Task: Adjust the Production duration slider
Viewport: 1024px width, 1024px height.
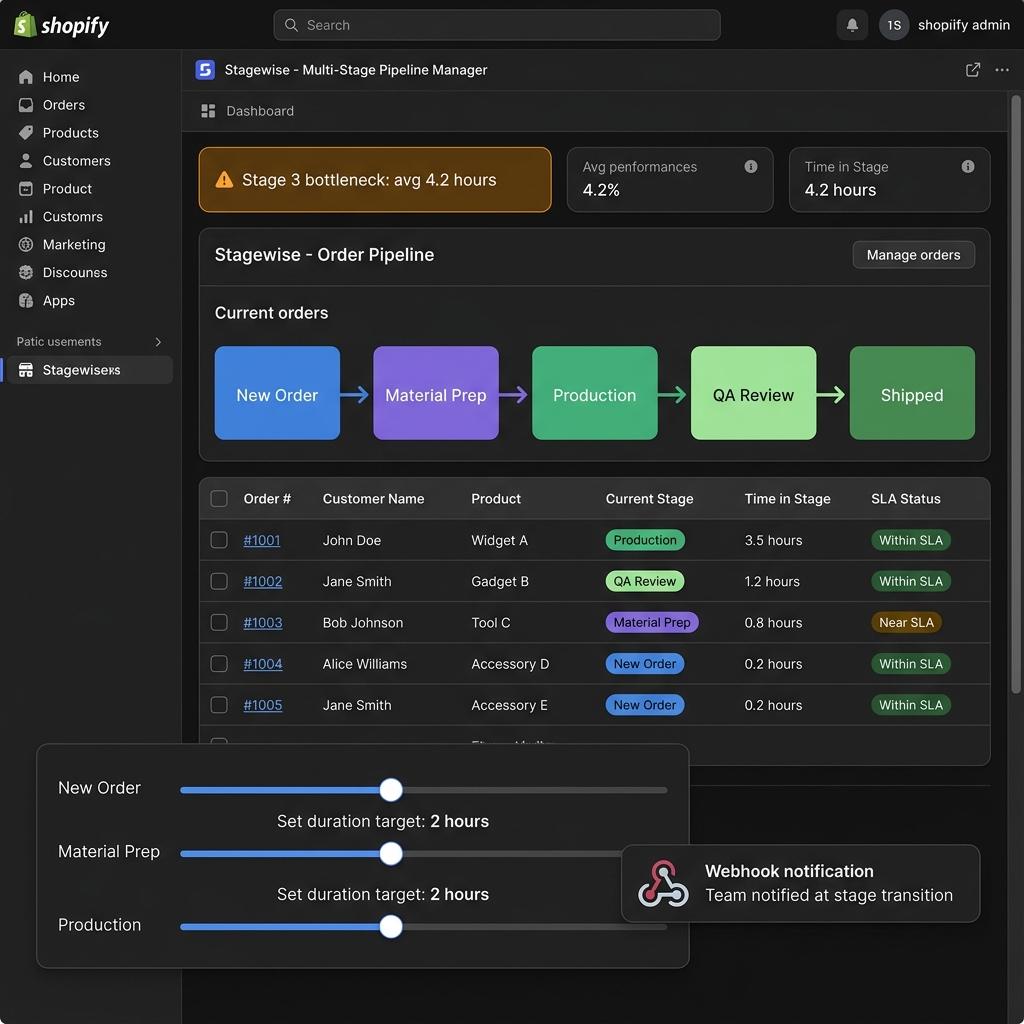Action: click(x=391, y=926)
